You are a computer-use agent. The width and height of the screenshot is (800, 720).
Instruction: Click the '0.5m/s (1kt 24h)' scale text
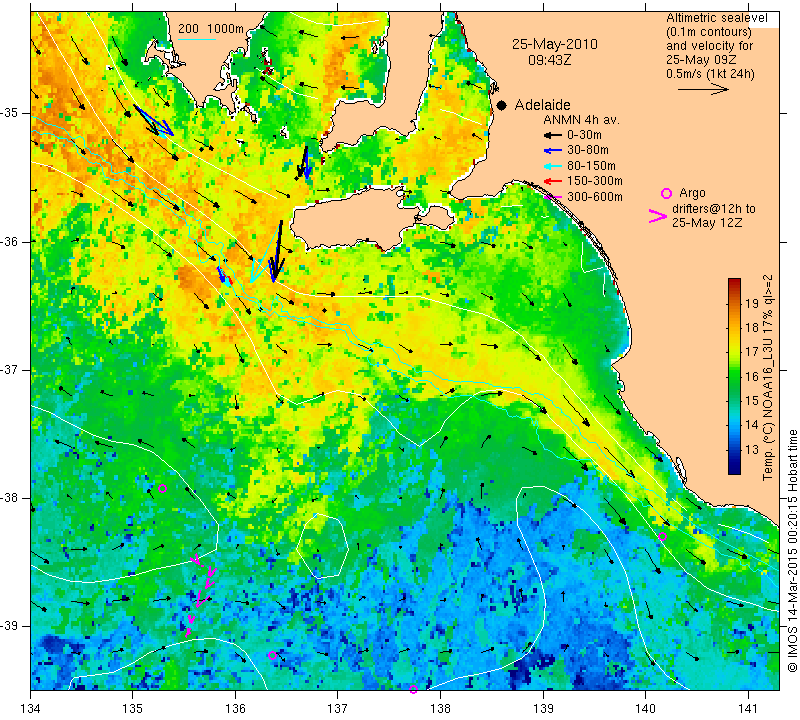(710, 74)
